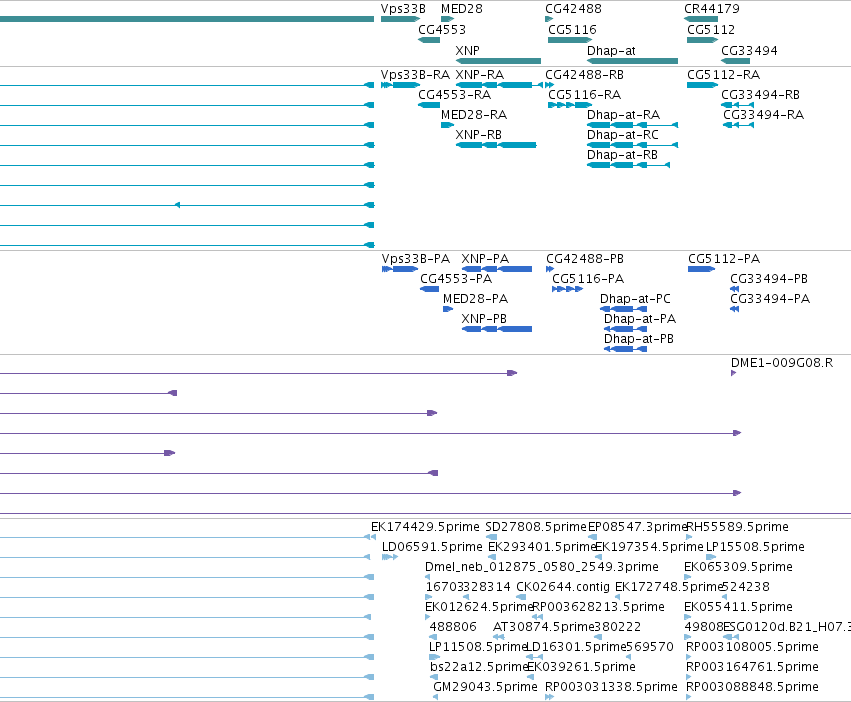Screen dimensions: 851x702
Task: Click transcript XNP-RA label
Action: tap(480, 74)
